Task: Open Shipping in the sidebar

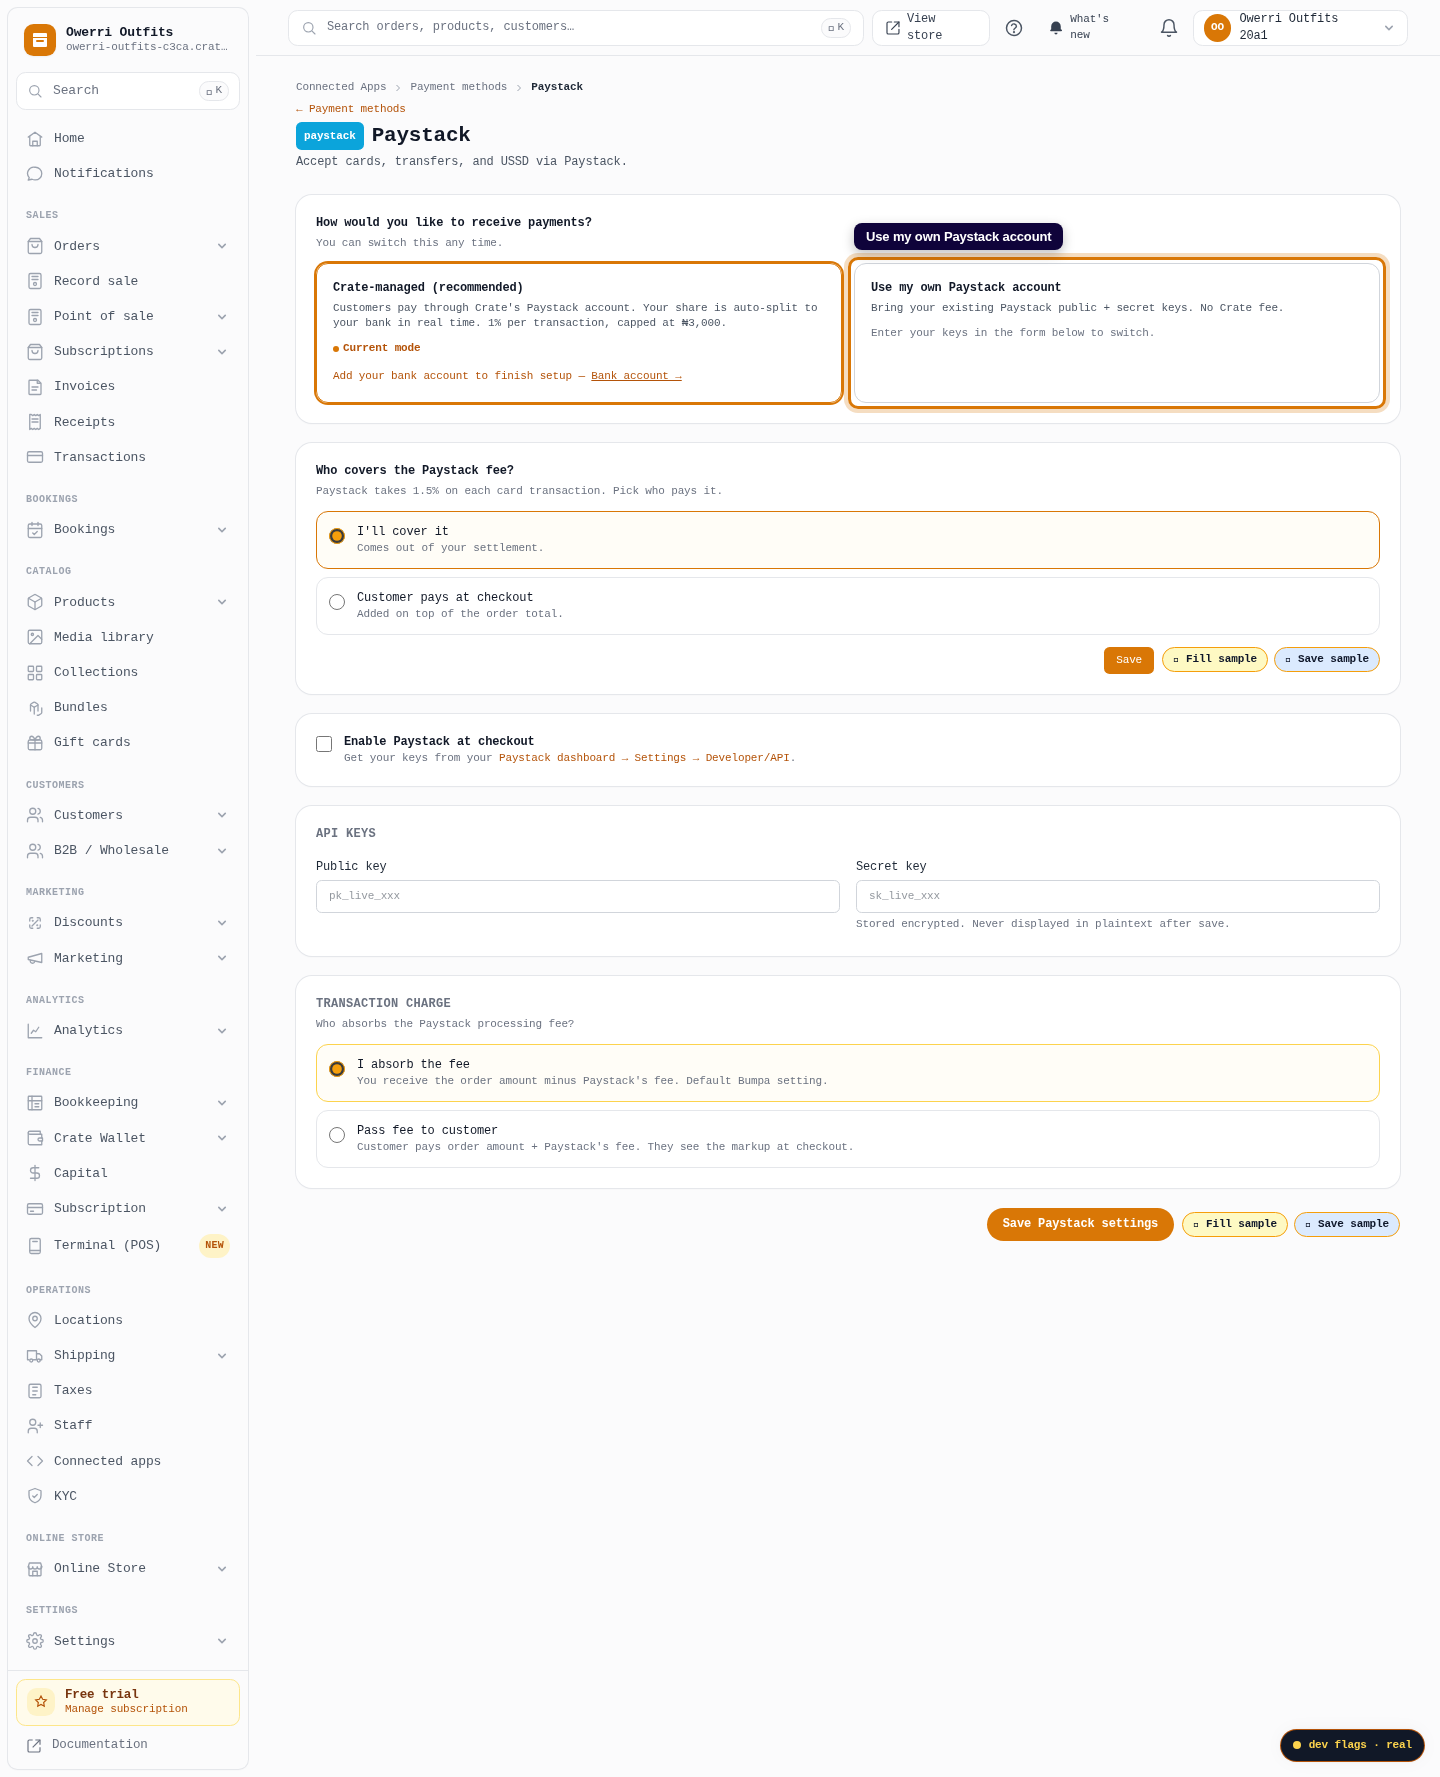Action: [128, 1356]
